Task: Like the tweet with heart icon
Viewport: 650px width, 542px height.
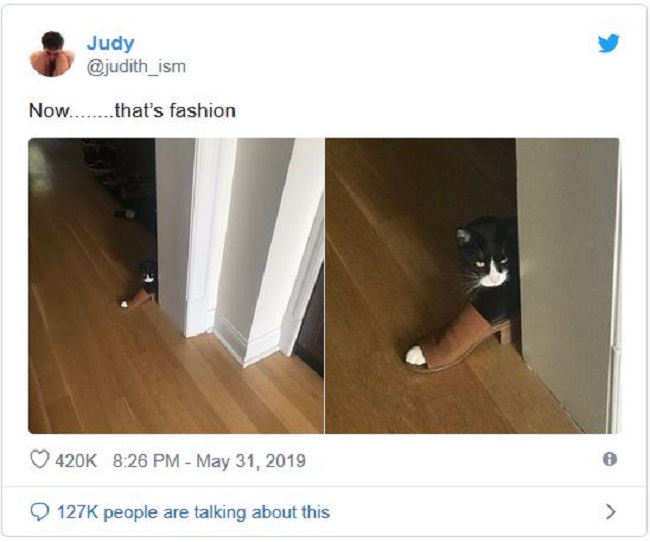Action: (x=39, y=459)
